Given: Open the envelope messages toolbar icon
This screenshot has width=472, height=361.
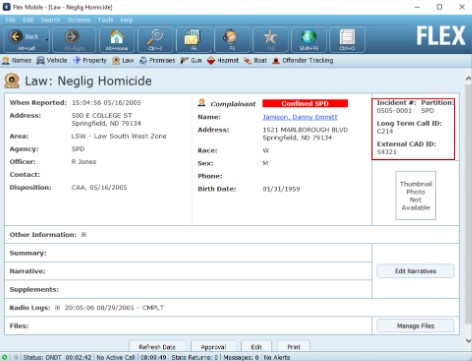Looking at the screenshot, I should pyautogui.click(x=193, y=39).
